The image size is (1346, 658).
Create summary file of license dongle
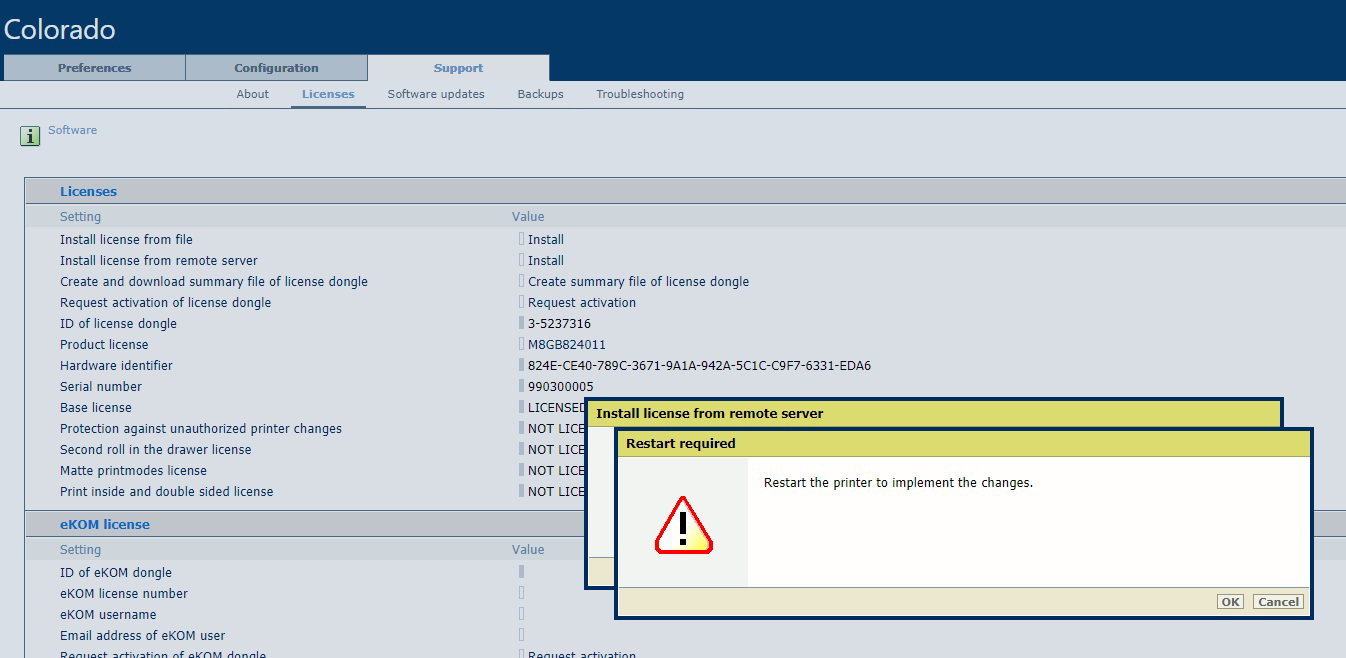638,282
